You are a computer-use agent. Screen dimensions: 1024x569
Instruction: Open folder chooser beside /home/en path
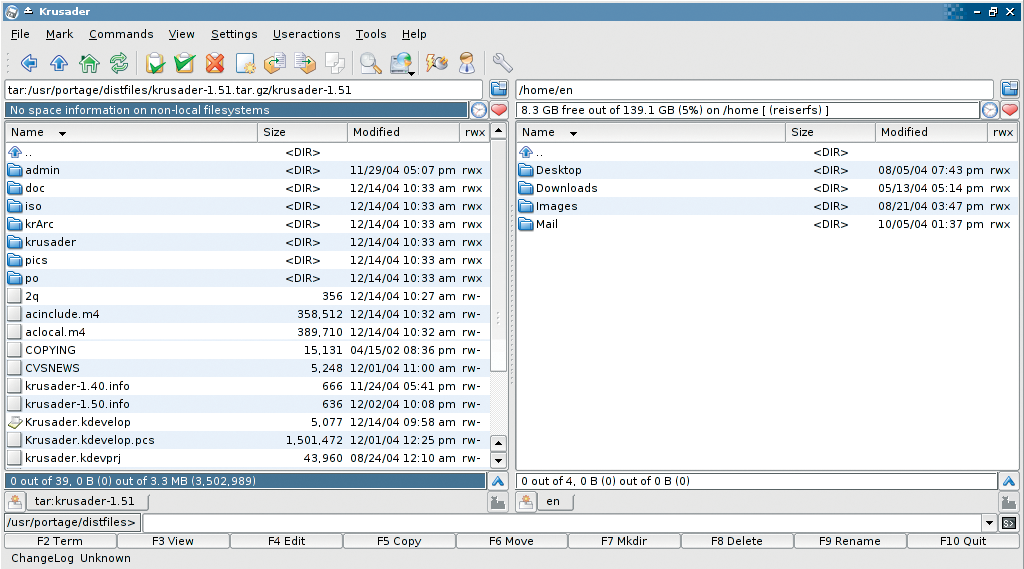[x=1010, y=89]
